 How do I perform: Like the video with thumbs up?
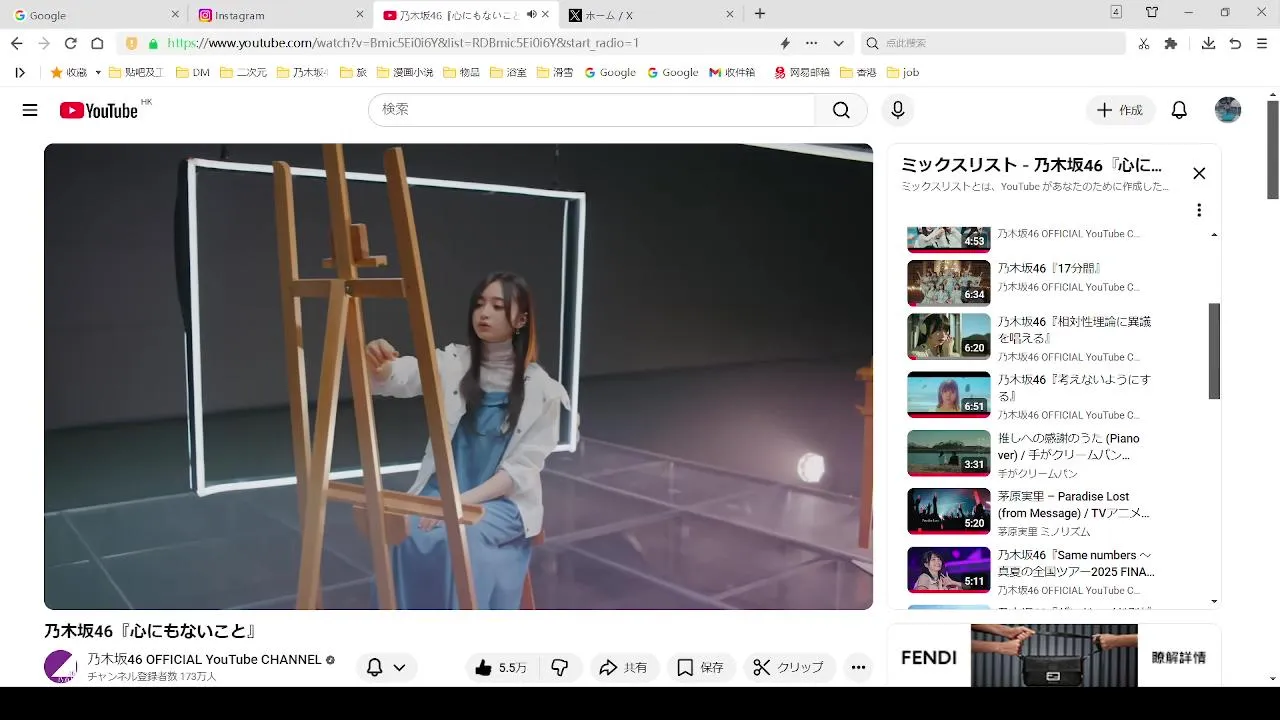click(x=501, y=667)
